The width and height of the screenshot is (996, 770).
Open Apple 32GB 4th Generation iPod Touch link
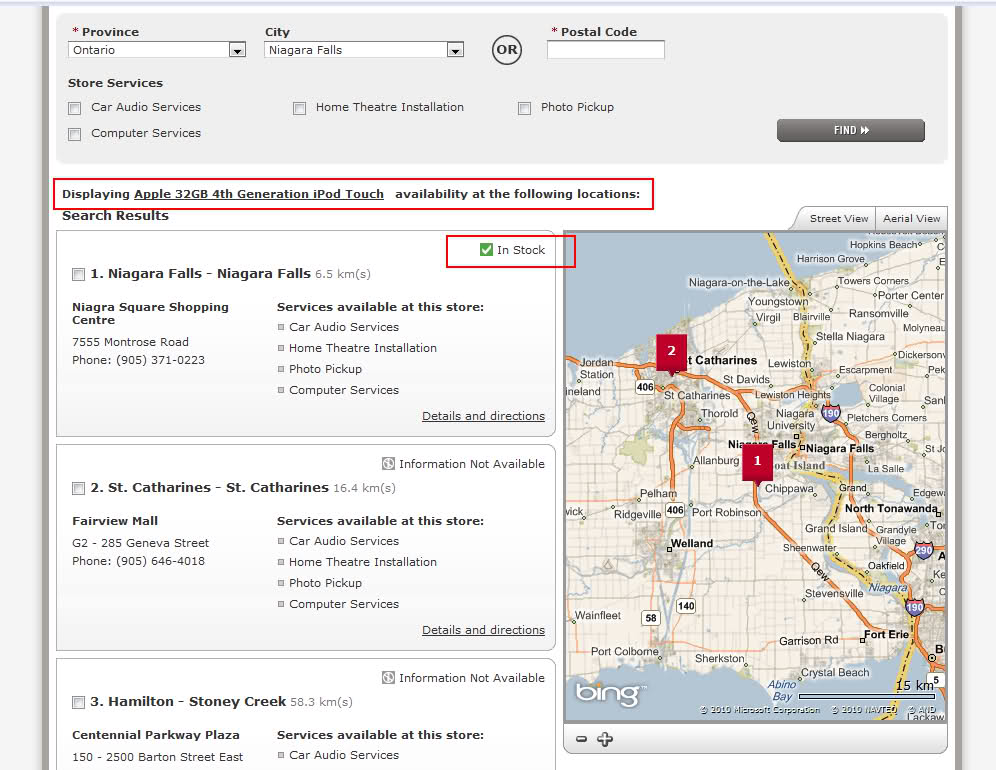pyautogui.click(x=259, y=194)
